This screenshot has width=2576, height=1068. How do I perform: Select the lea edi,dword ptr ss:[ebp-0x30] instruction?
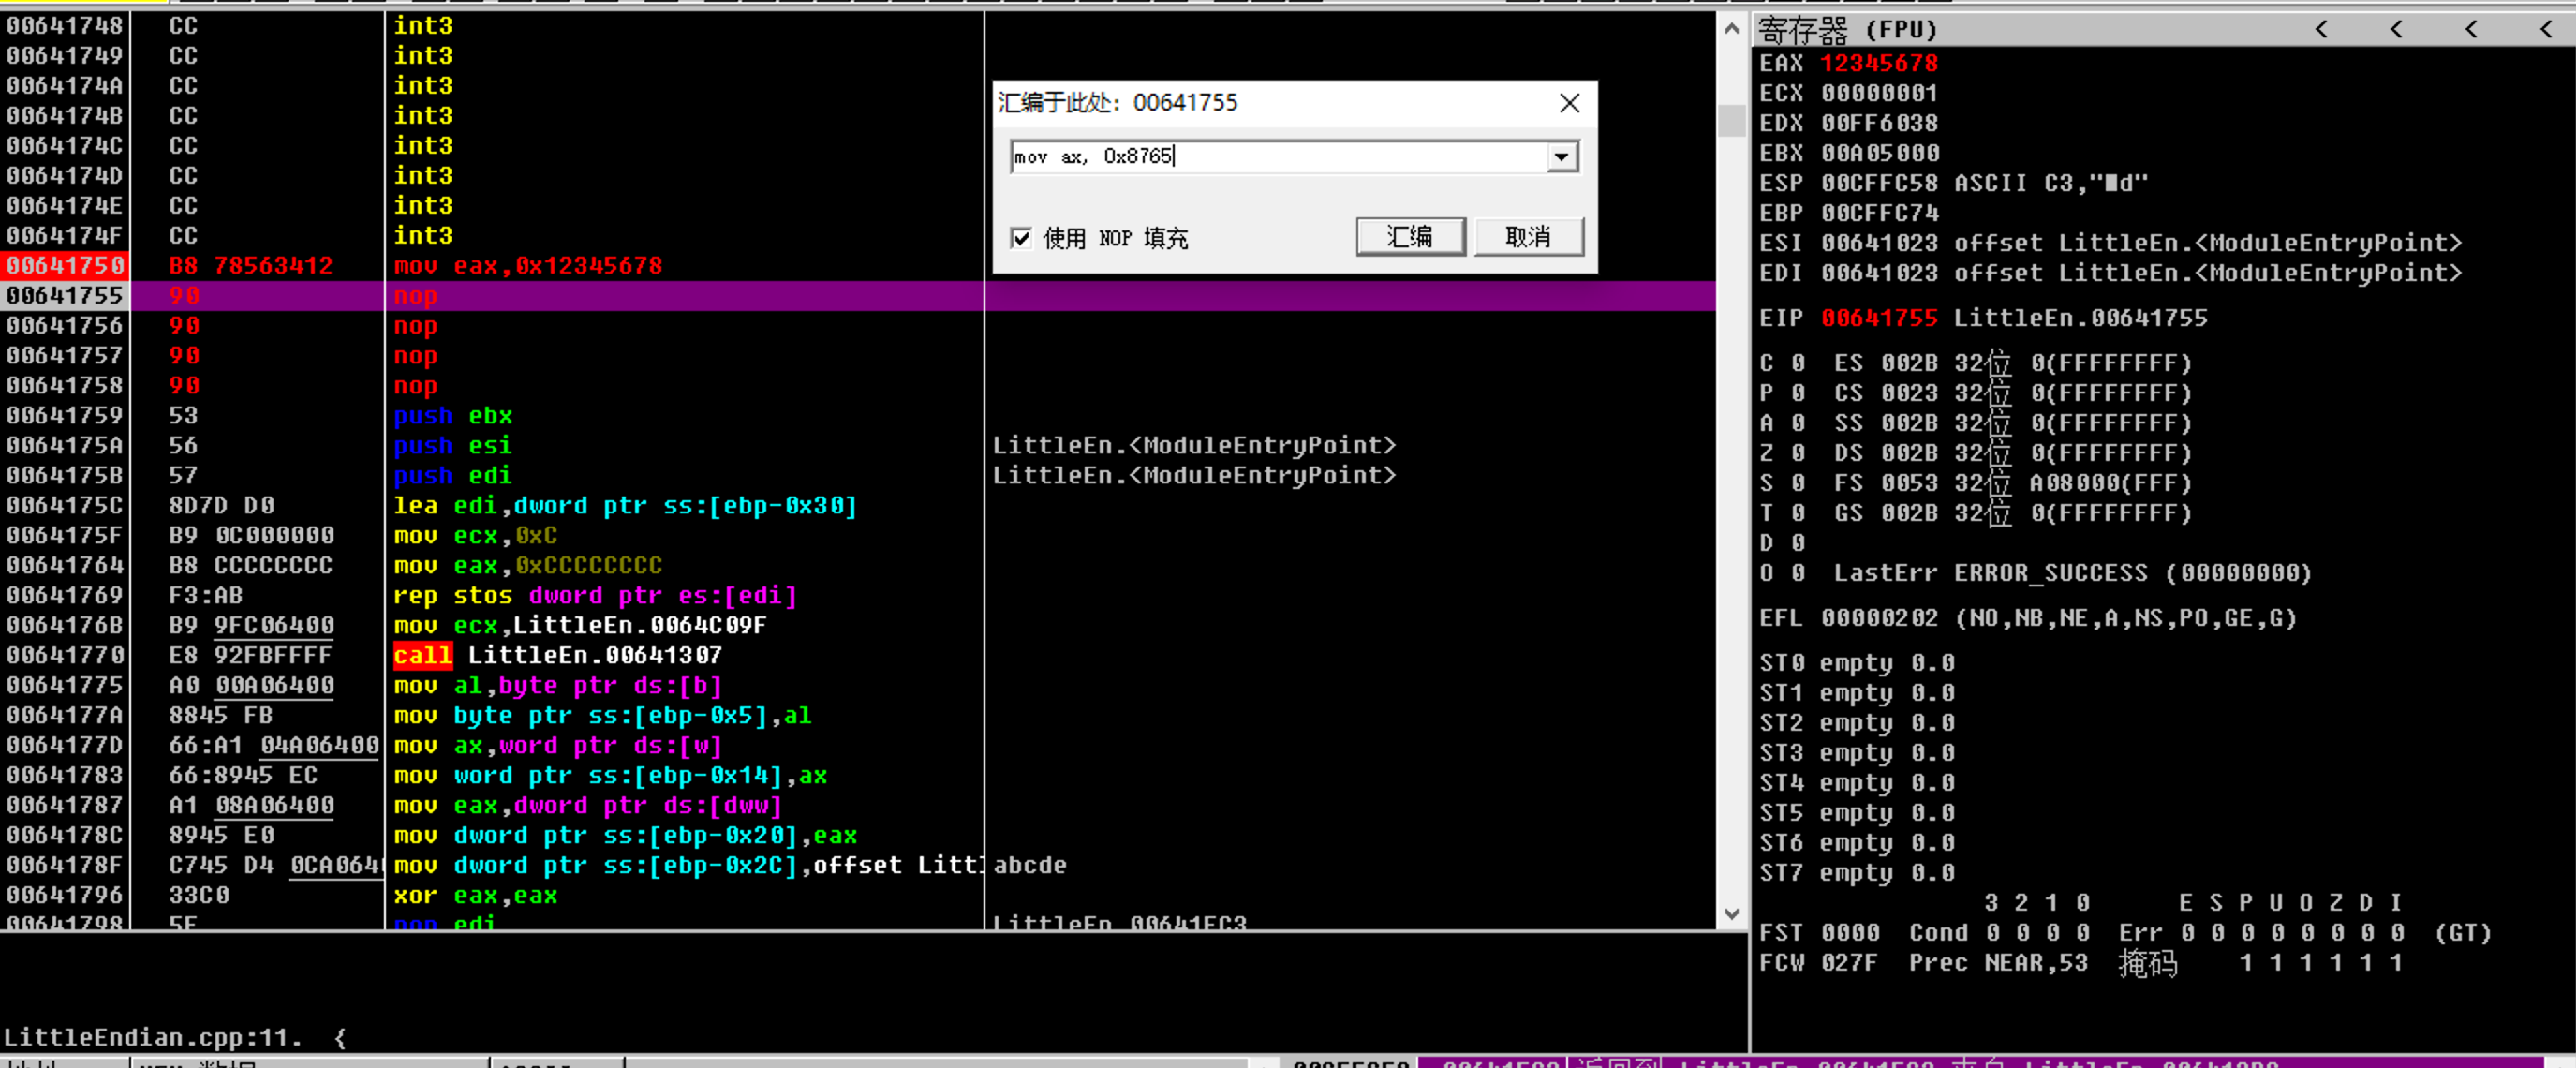[x=625, y=506]
